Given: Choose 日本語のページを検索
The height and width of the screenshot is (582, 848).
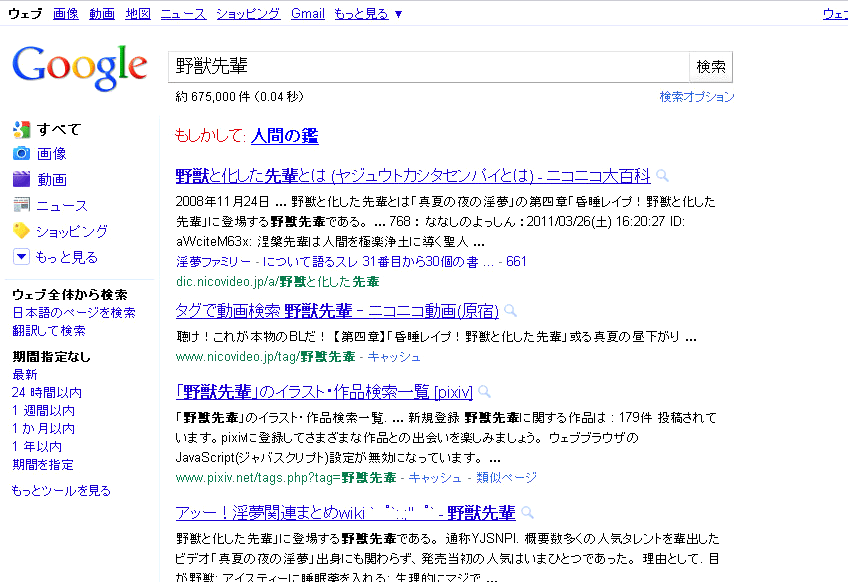Looking at the screenshot, I should click(74, 313).
